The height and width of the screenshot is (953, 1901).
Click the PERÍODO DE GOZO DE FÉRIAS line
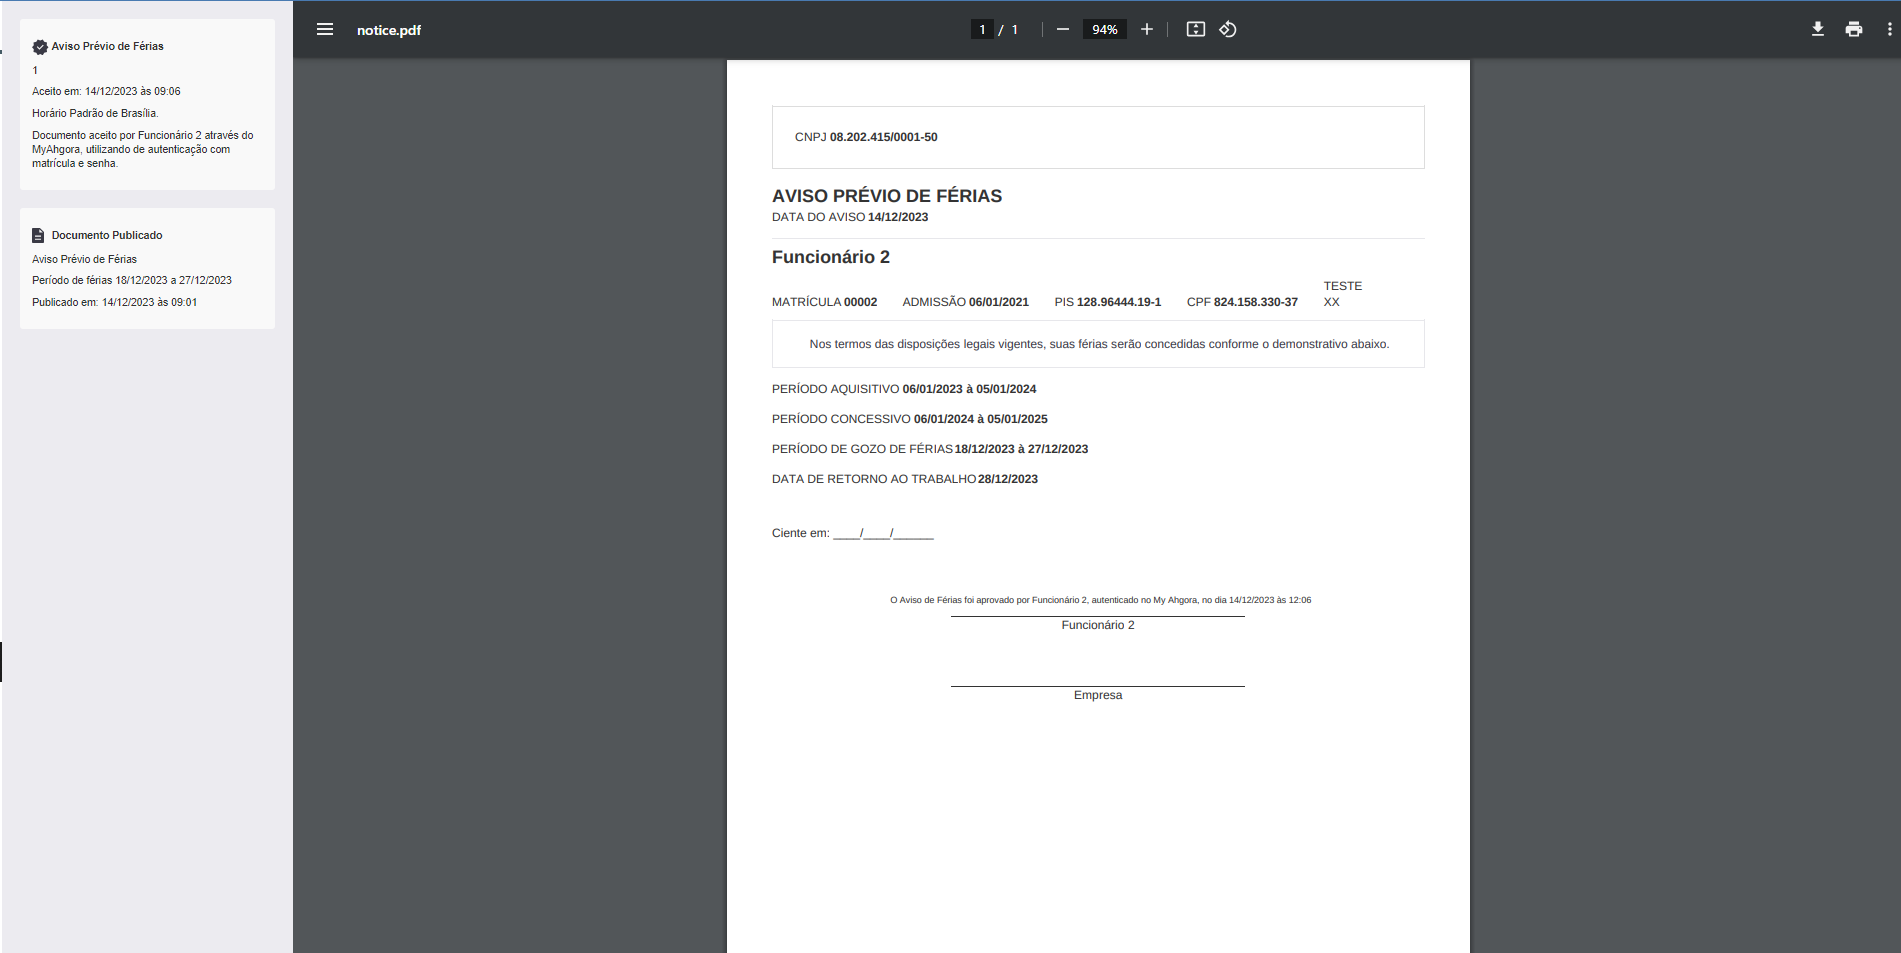(x=930, y=449)
